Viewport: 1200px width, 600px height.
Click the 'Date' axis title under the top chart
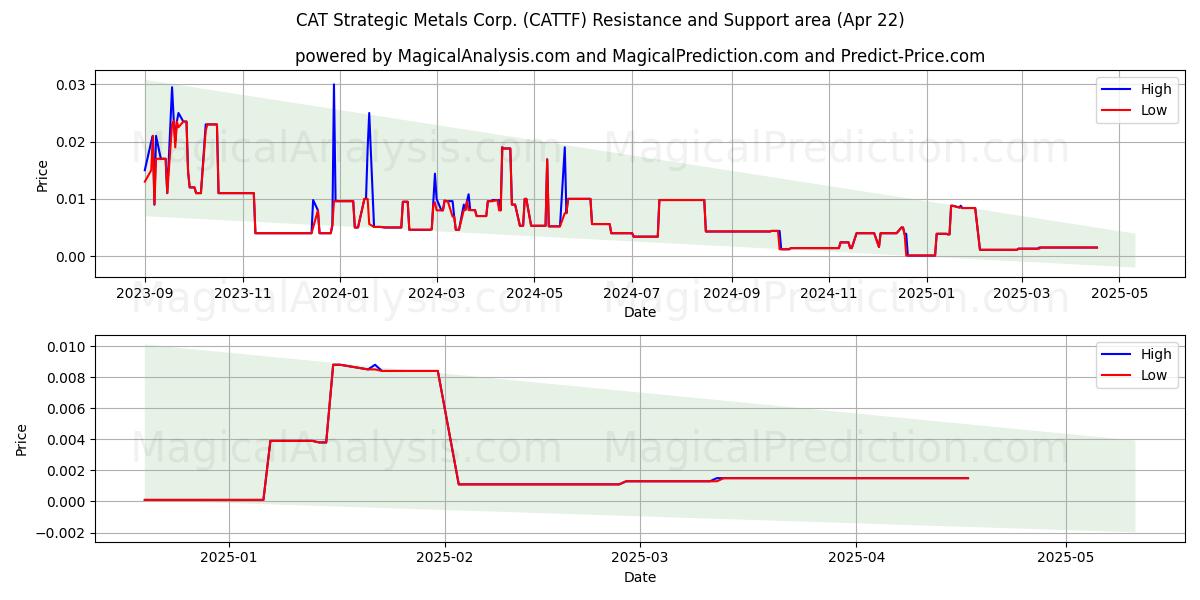click(640, 313)
